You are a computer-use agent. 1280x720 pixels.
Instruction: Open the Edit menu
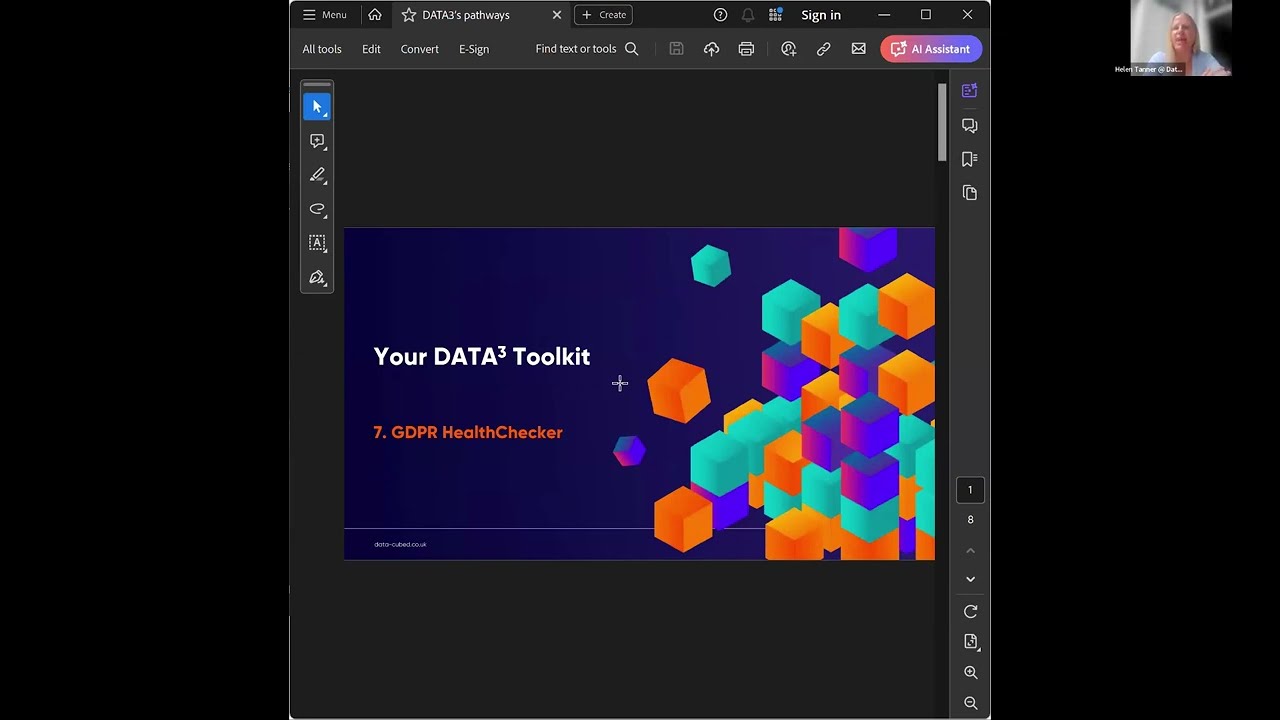[x=371, y=49]
